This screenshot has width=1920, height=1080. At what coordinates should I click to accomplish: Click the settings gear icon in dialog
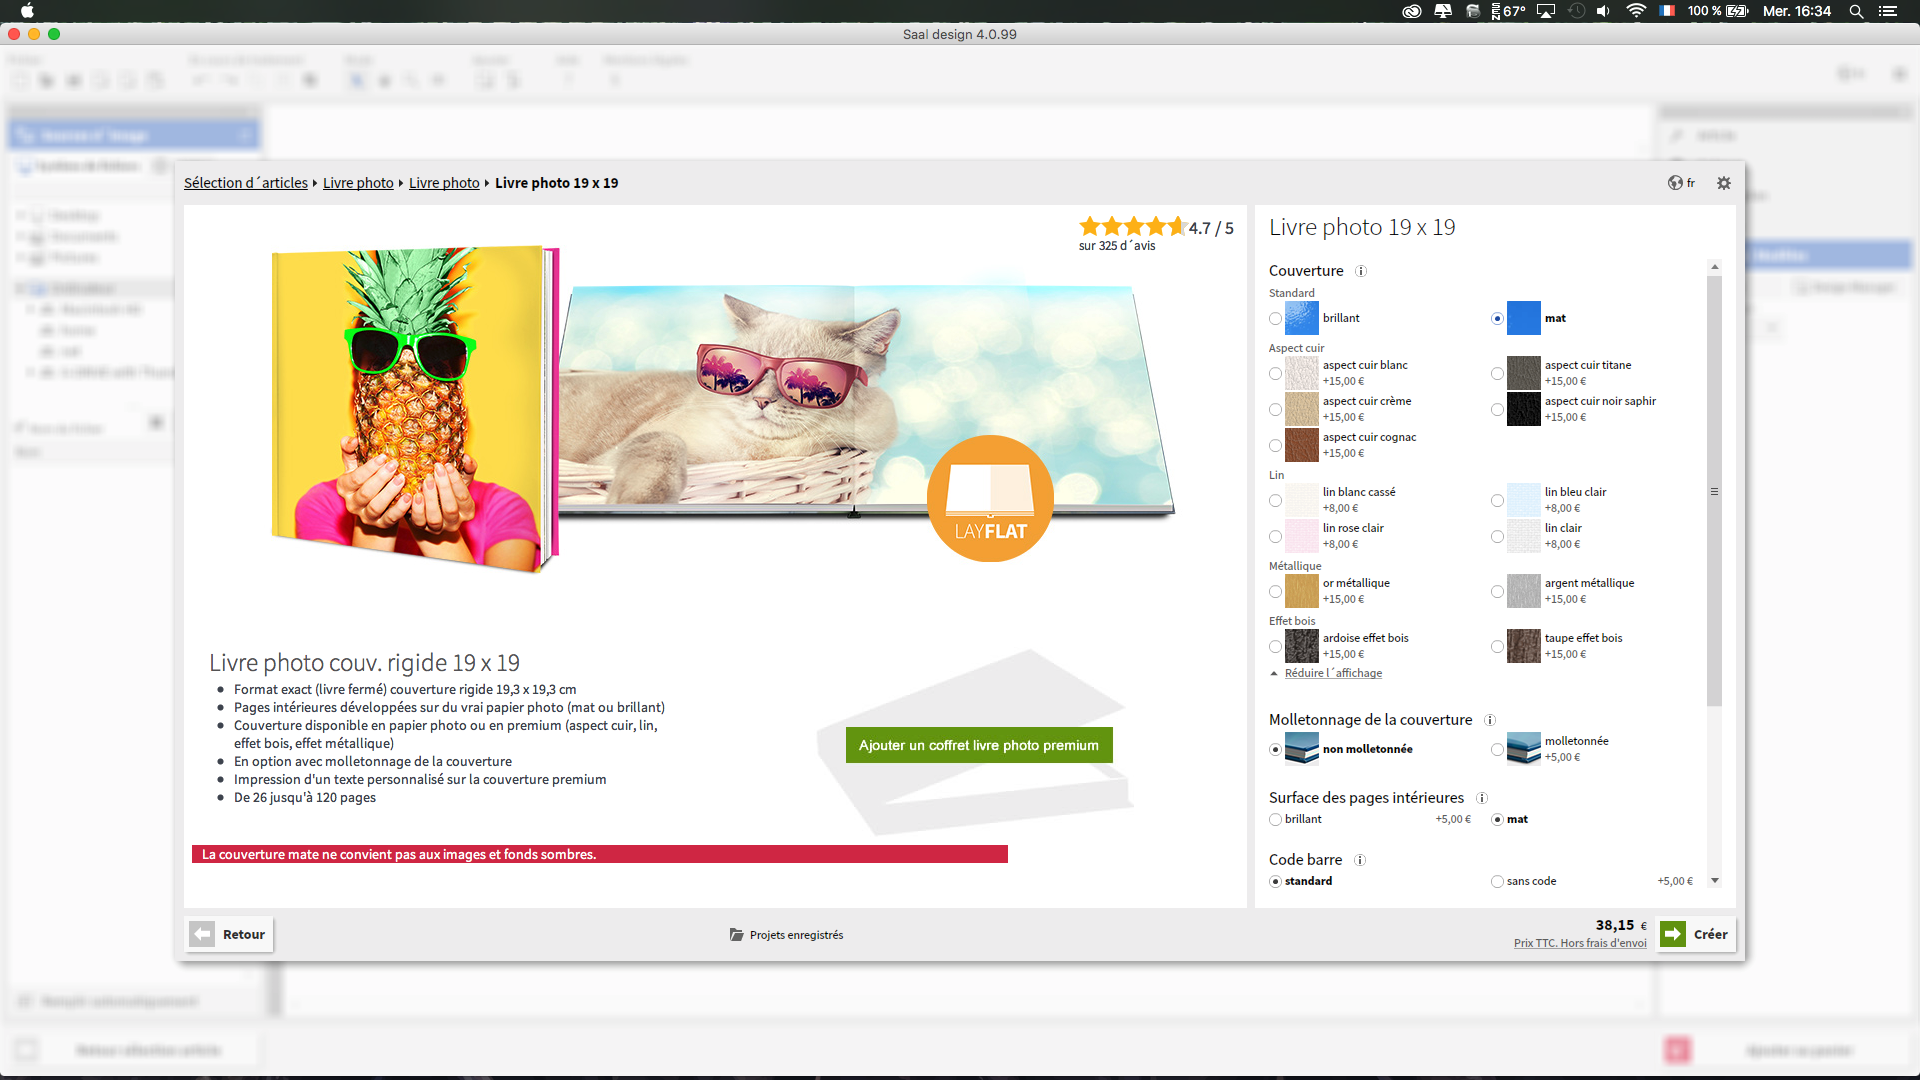(x=1723, y=183)
